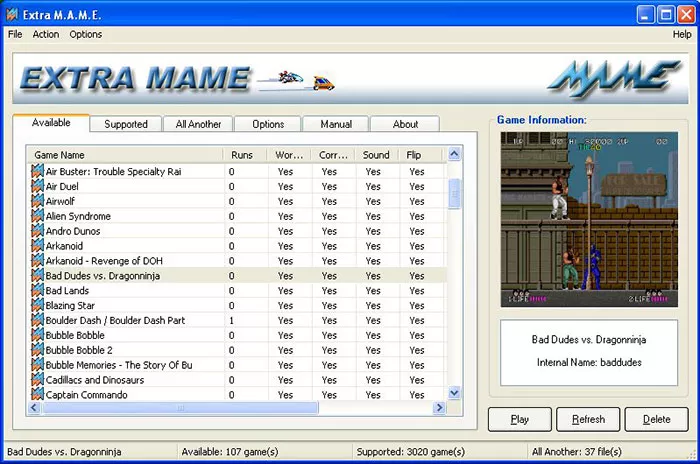Click the Delete button
Viewport: 700px width, 464px height.
[x=656, y=419]
